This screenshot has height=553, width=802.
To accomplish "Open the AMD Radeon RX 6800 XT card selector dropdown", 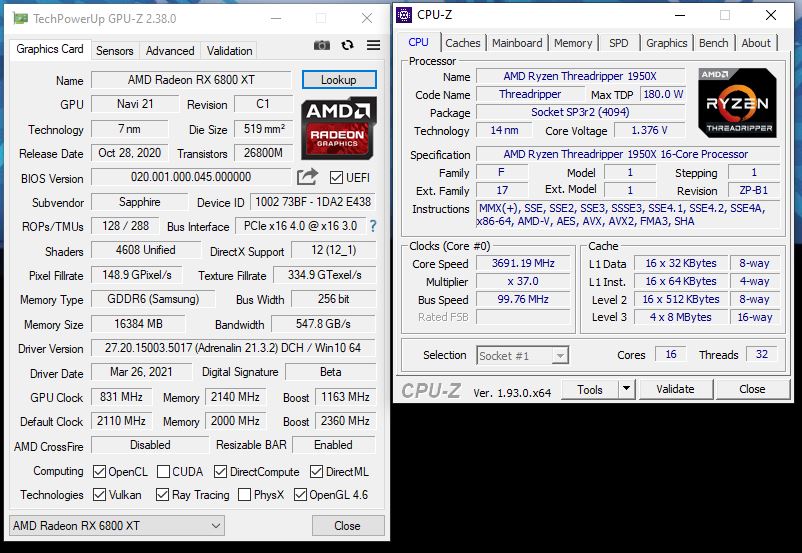I will 117,526.
